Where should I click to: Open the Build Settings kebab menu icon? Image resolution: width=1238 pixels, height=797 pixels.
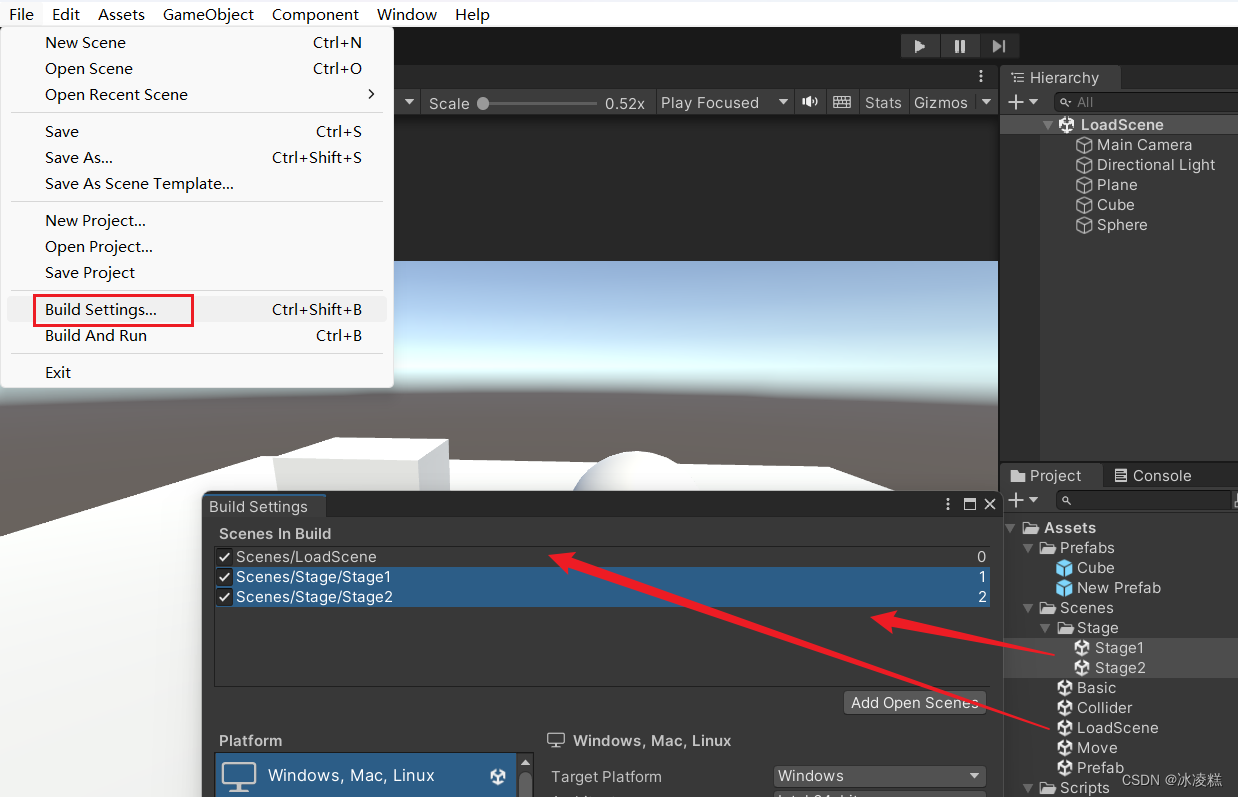[947, 505]
